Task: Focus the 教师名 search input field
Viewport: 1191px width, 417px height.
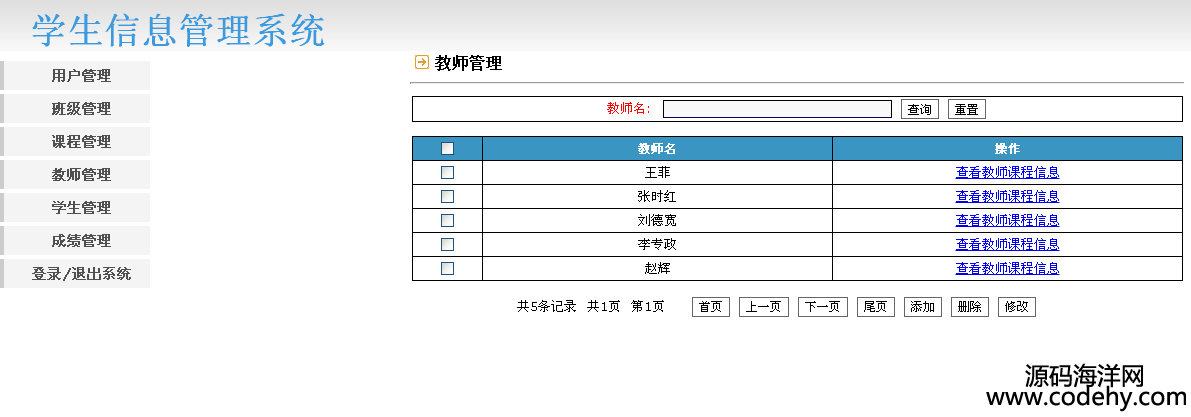Action: (777, 109)
